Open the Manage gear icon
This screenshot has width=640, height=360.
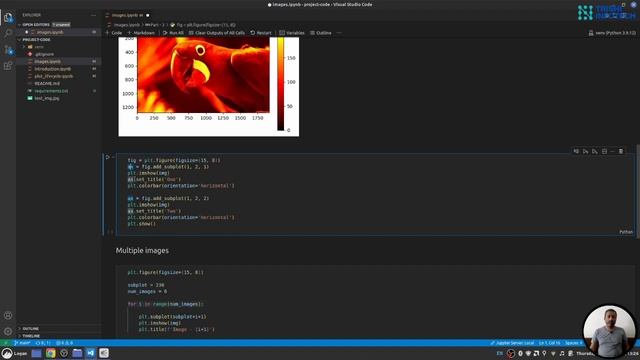tap(8, 331)
